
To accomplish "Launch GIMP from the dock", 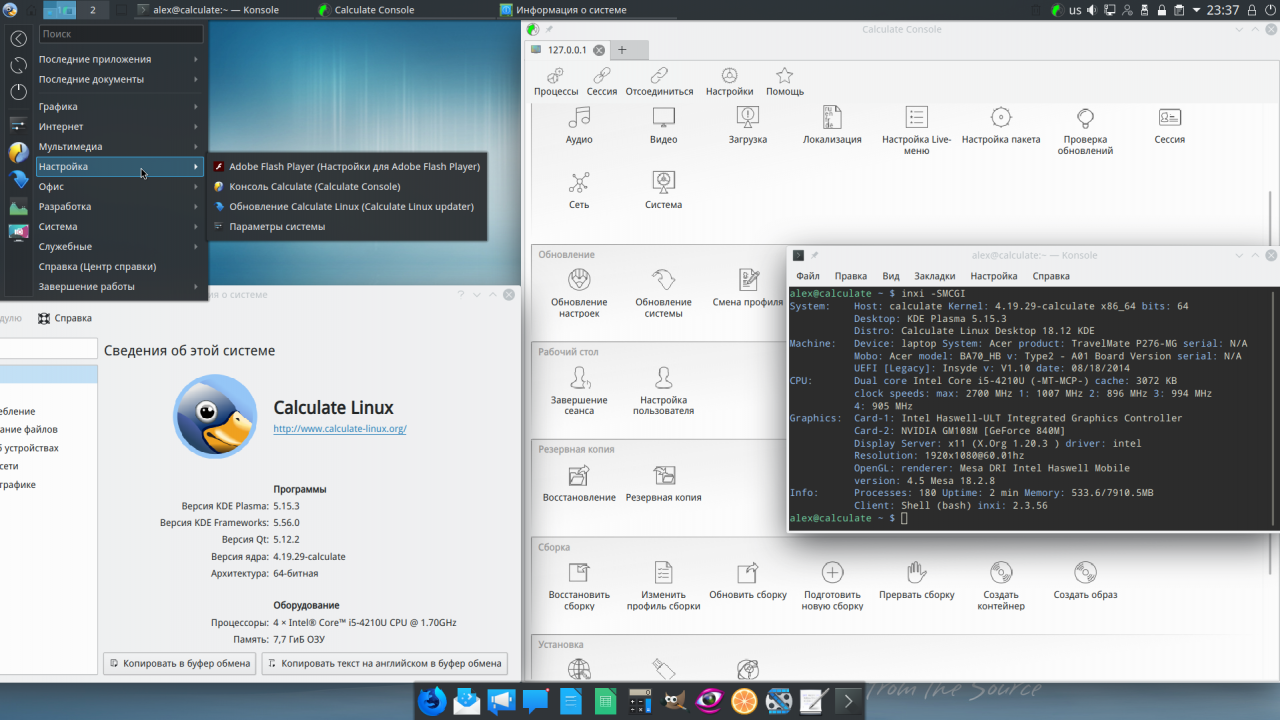I will pos(675,701).
